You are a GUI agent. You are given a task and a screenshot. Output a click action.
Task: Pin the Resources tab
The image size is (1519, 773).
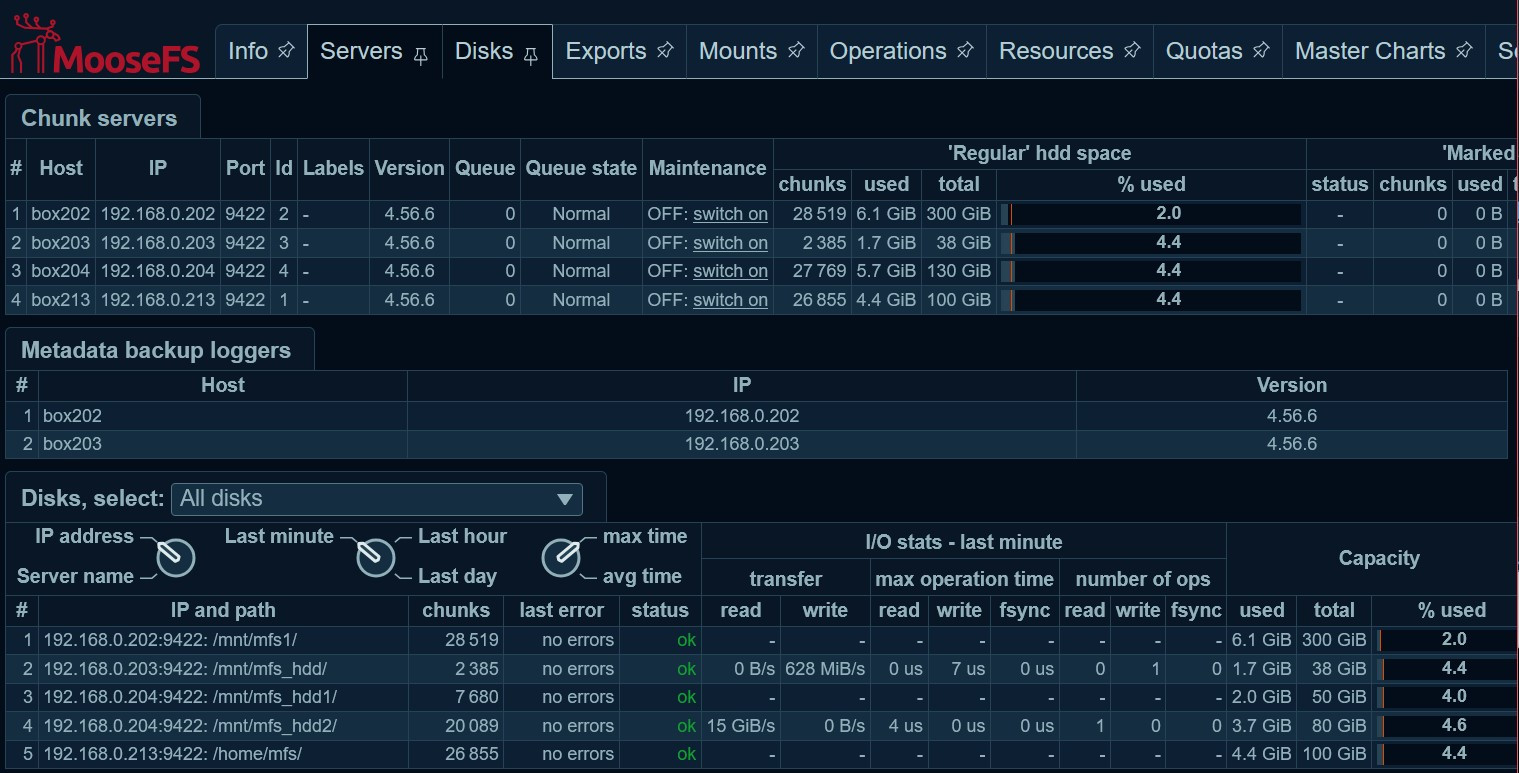1132,50
